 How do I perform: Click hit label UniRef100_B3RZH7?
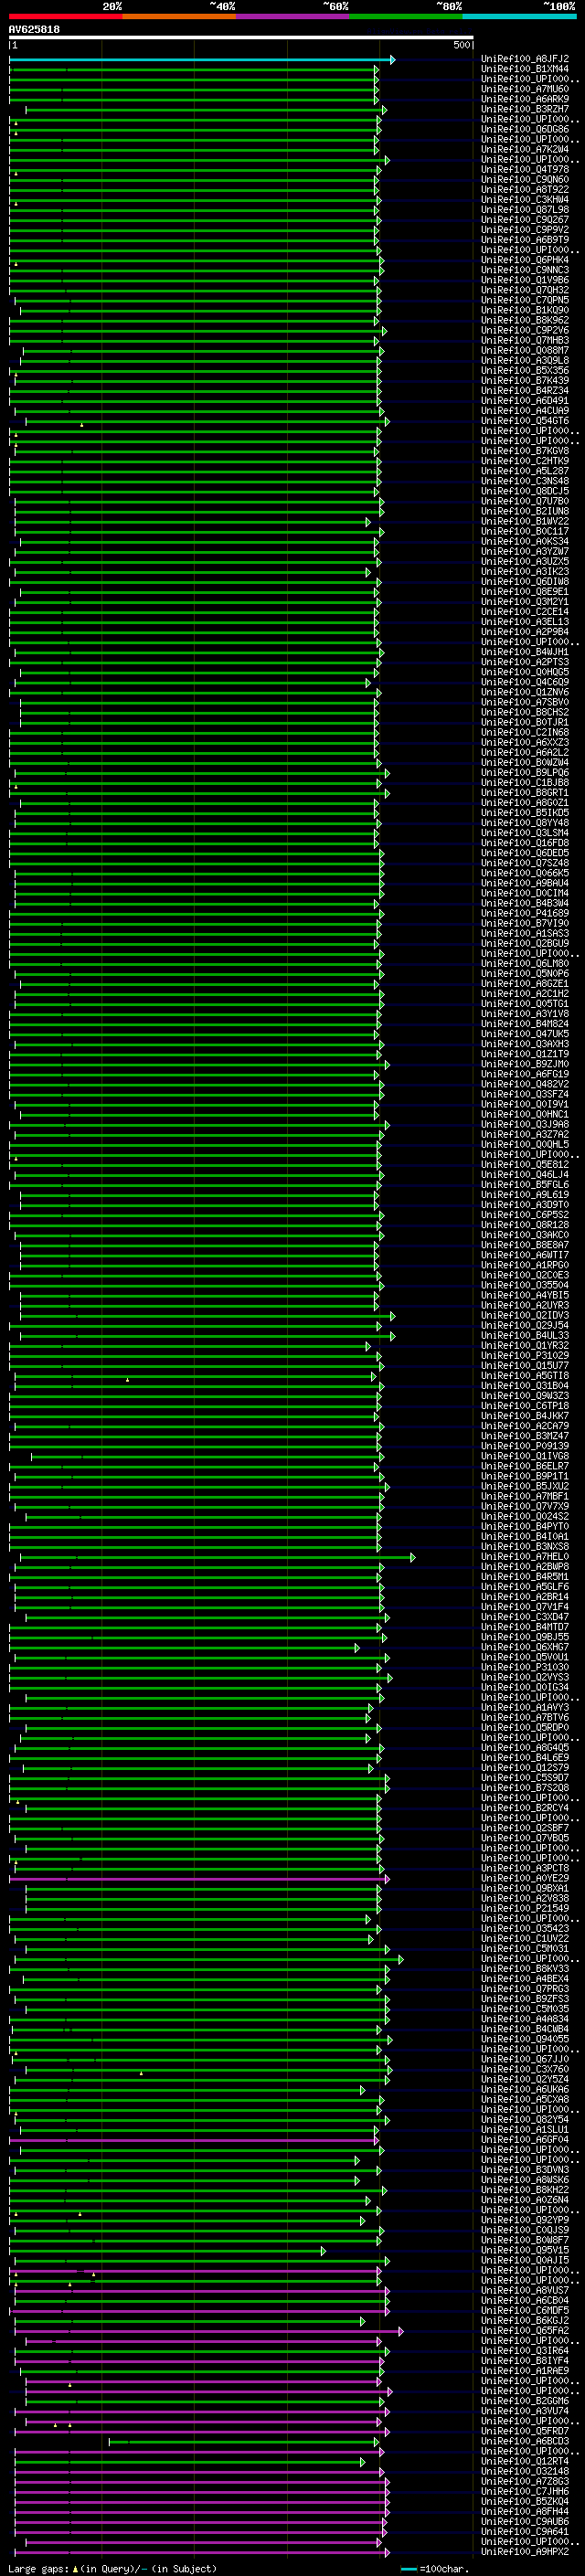click(525, 109)
